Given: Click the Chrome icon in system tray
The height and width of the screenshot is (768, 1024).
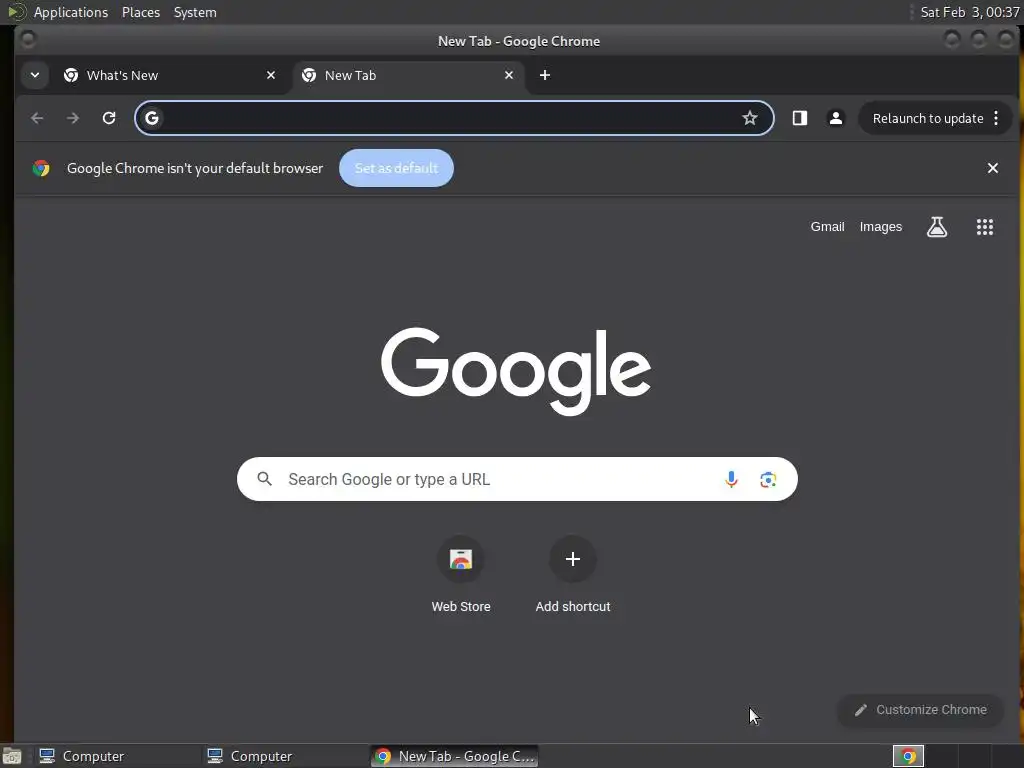Looking at the screenshot, I should pyautogui.click(x=908, y=756).
